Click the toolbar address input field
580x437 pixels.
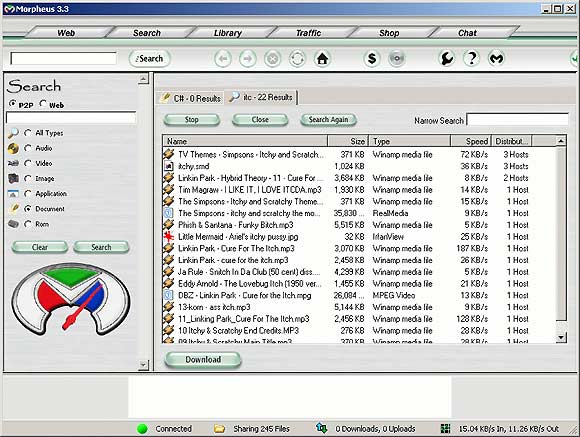(63, 58)
